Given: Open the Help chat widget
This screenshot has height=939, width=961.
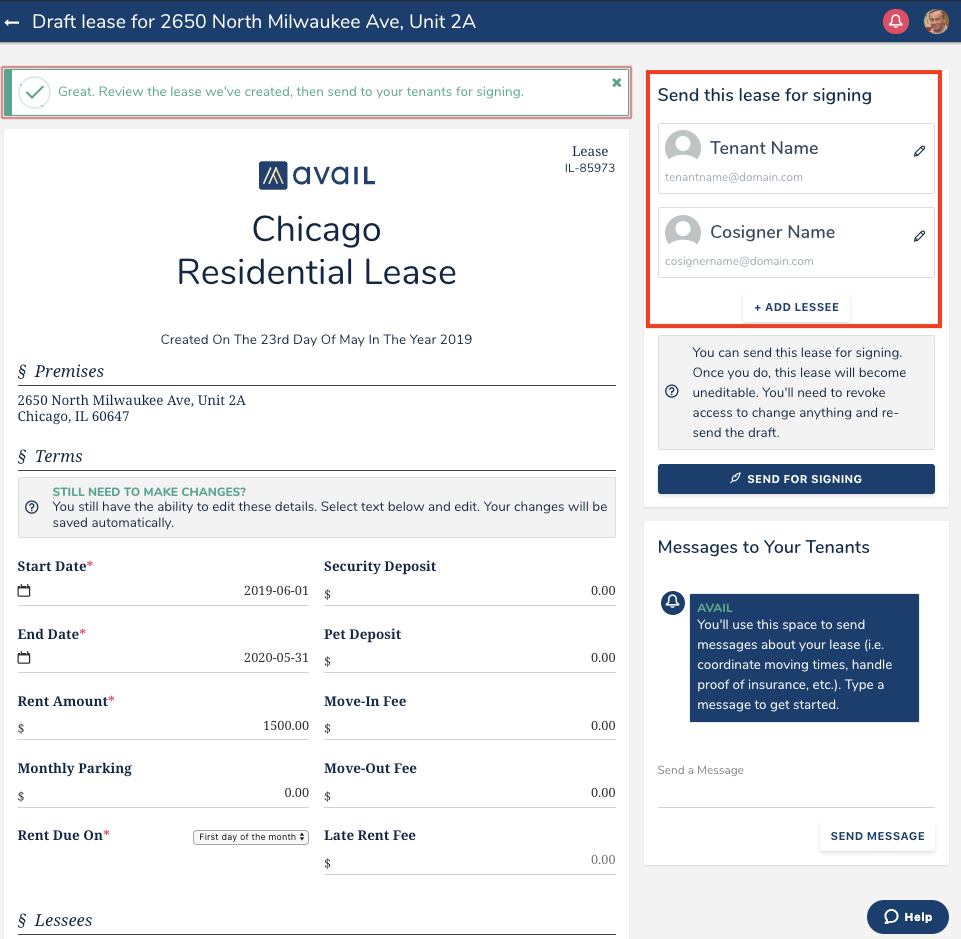Looking at the screenshot, I should [908, 916].
